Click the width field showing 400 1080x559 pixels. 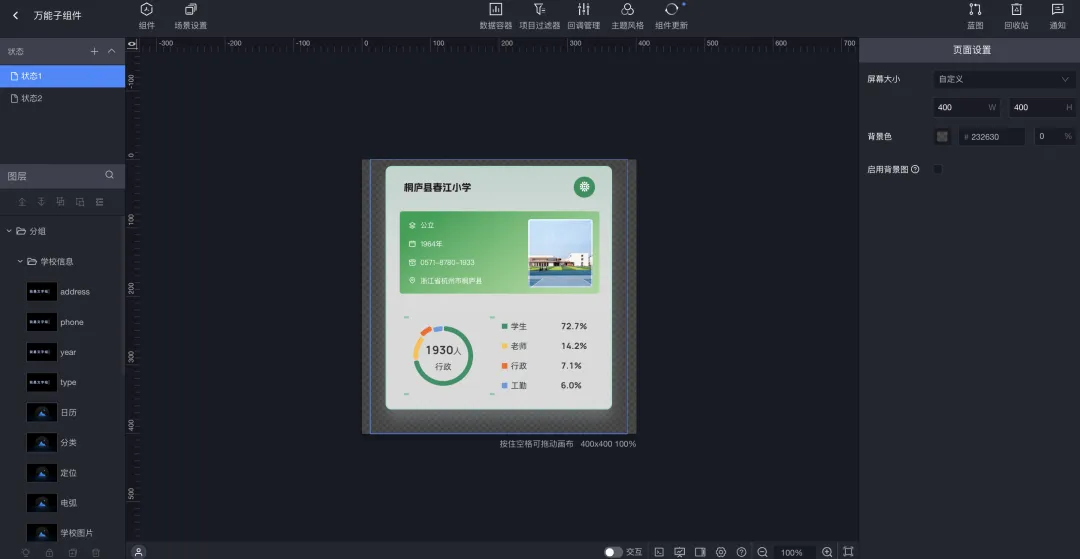pyautogui.click(x=967, y=107)
